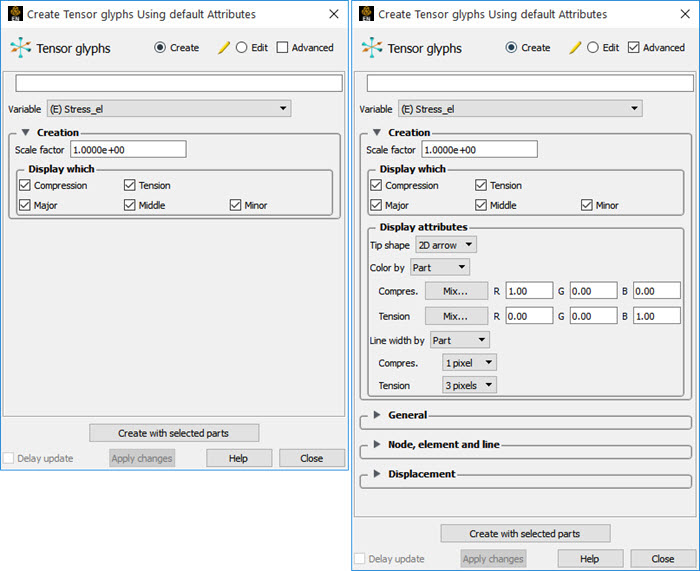Click pencil Edit icon in left dialog

tap(224, 47)
